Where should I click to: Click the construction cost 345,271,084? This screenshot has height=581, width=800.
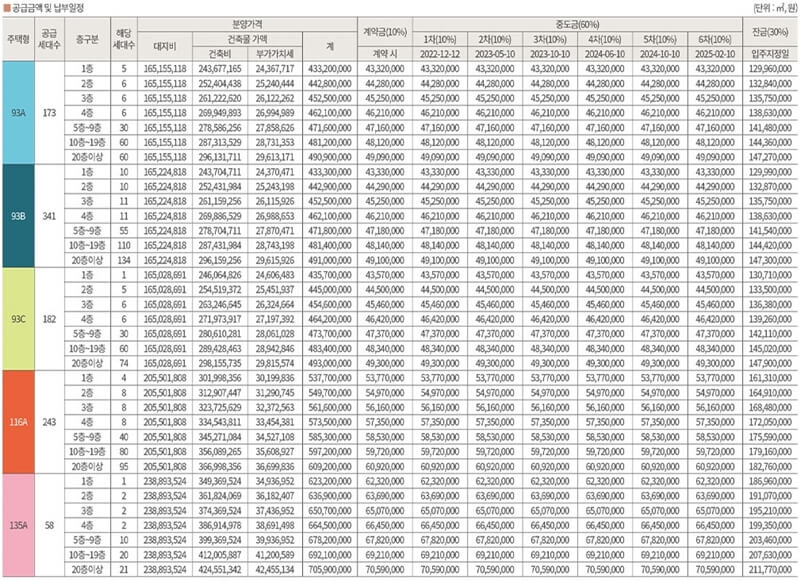pyautogui.click(x=220, y=437)
